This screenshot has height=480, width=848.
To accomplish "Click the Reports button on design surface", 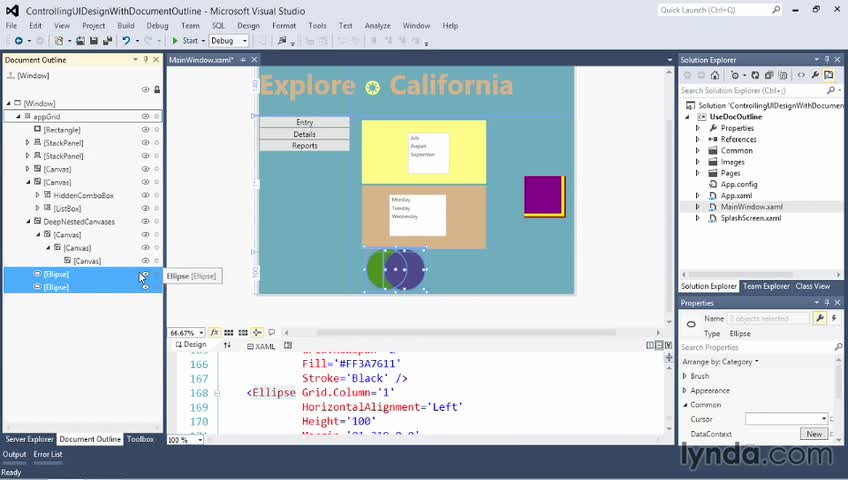I will 304,145.
